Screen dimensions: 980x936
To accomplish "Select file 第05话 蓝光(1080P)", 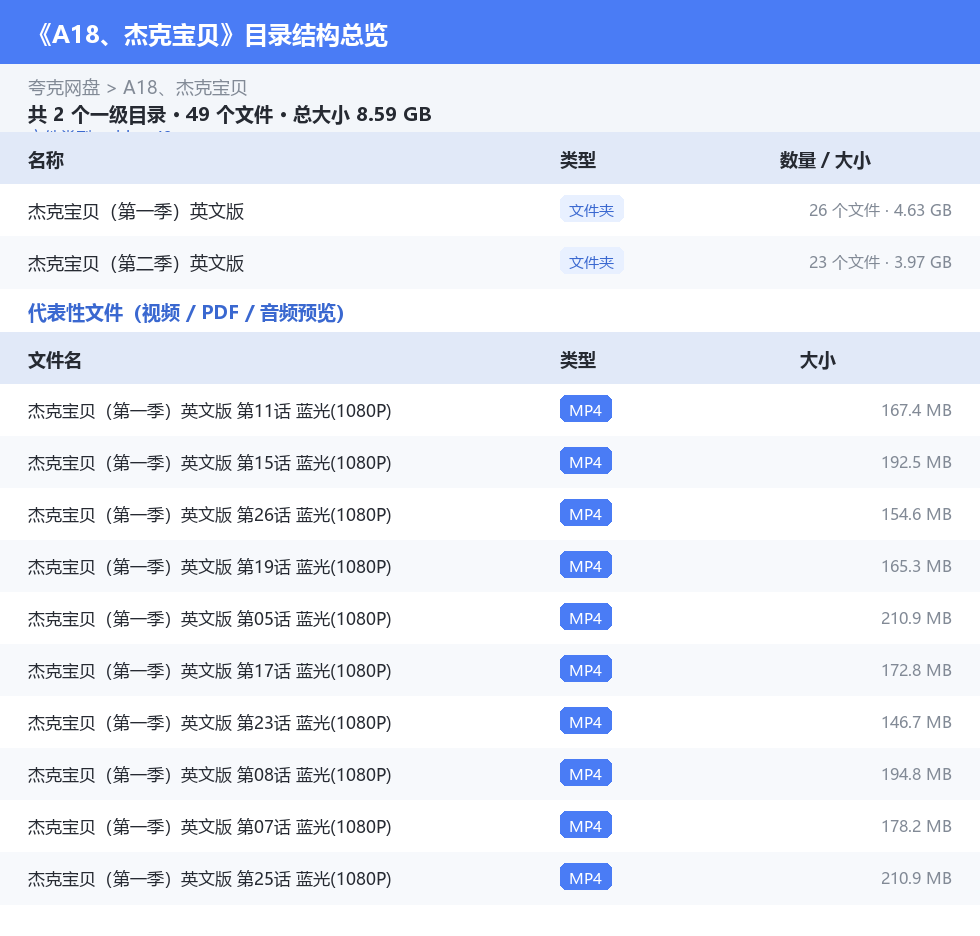I will pyautogui.click(x=209, y=618).
